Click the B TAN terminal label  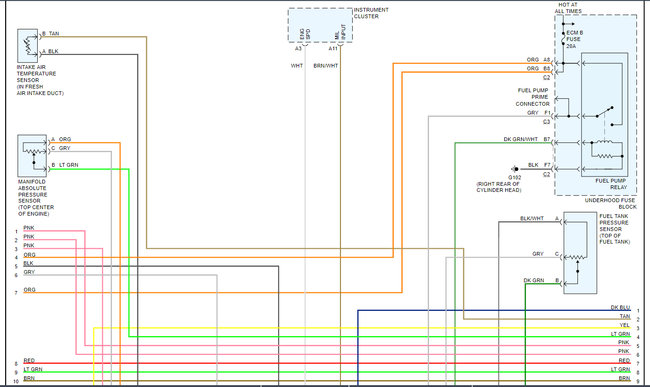[51, 33]
